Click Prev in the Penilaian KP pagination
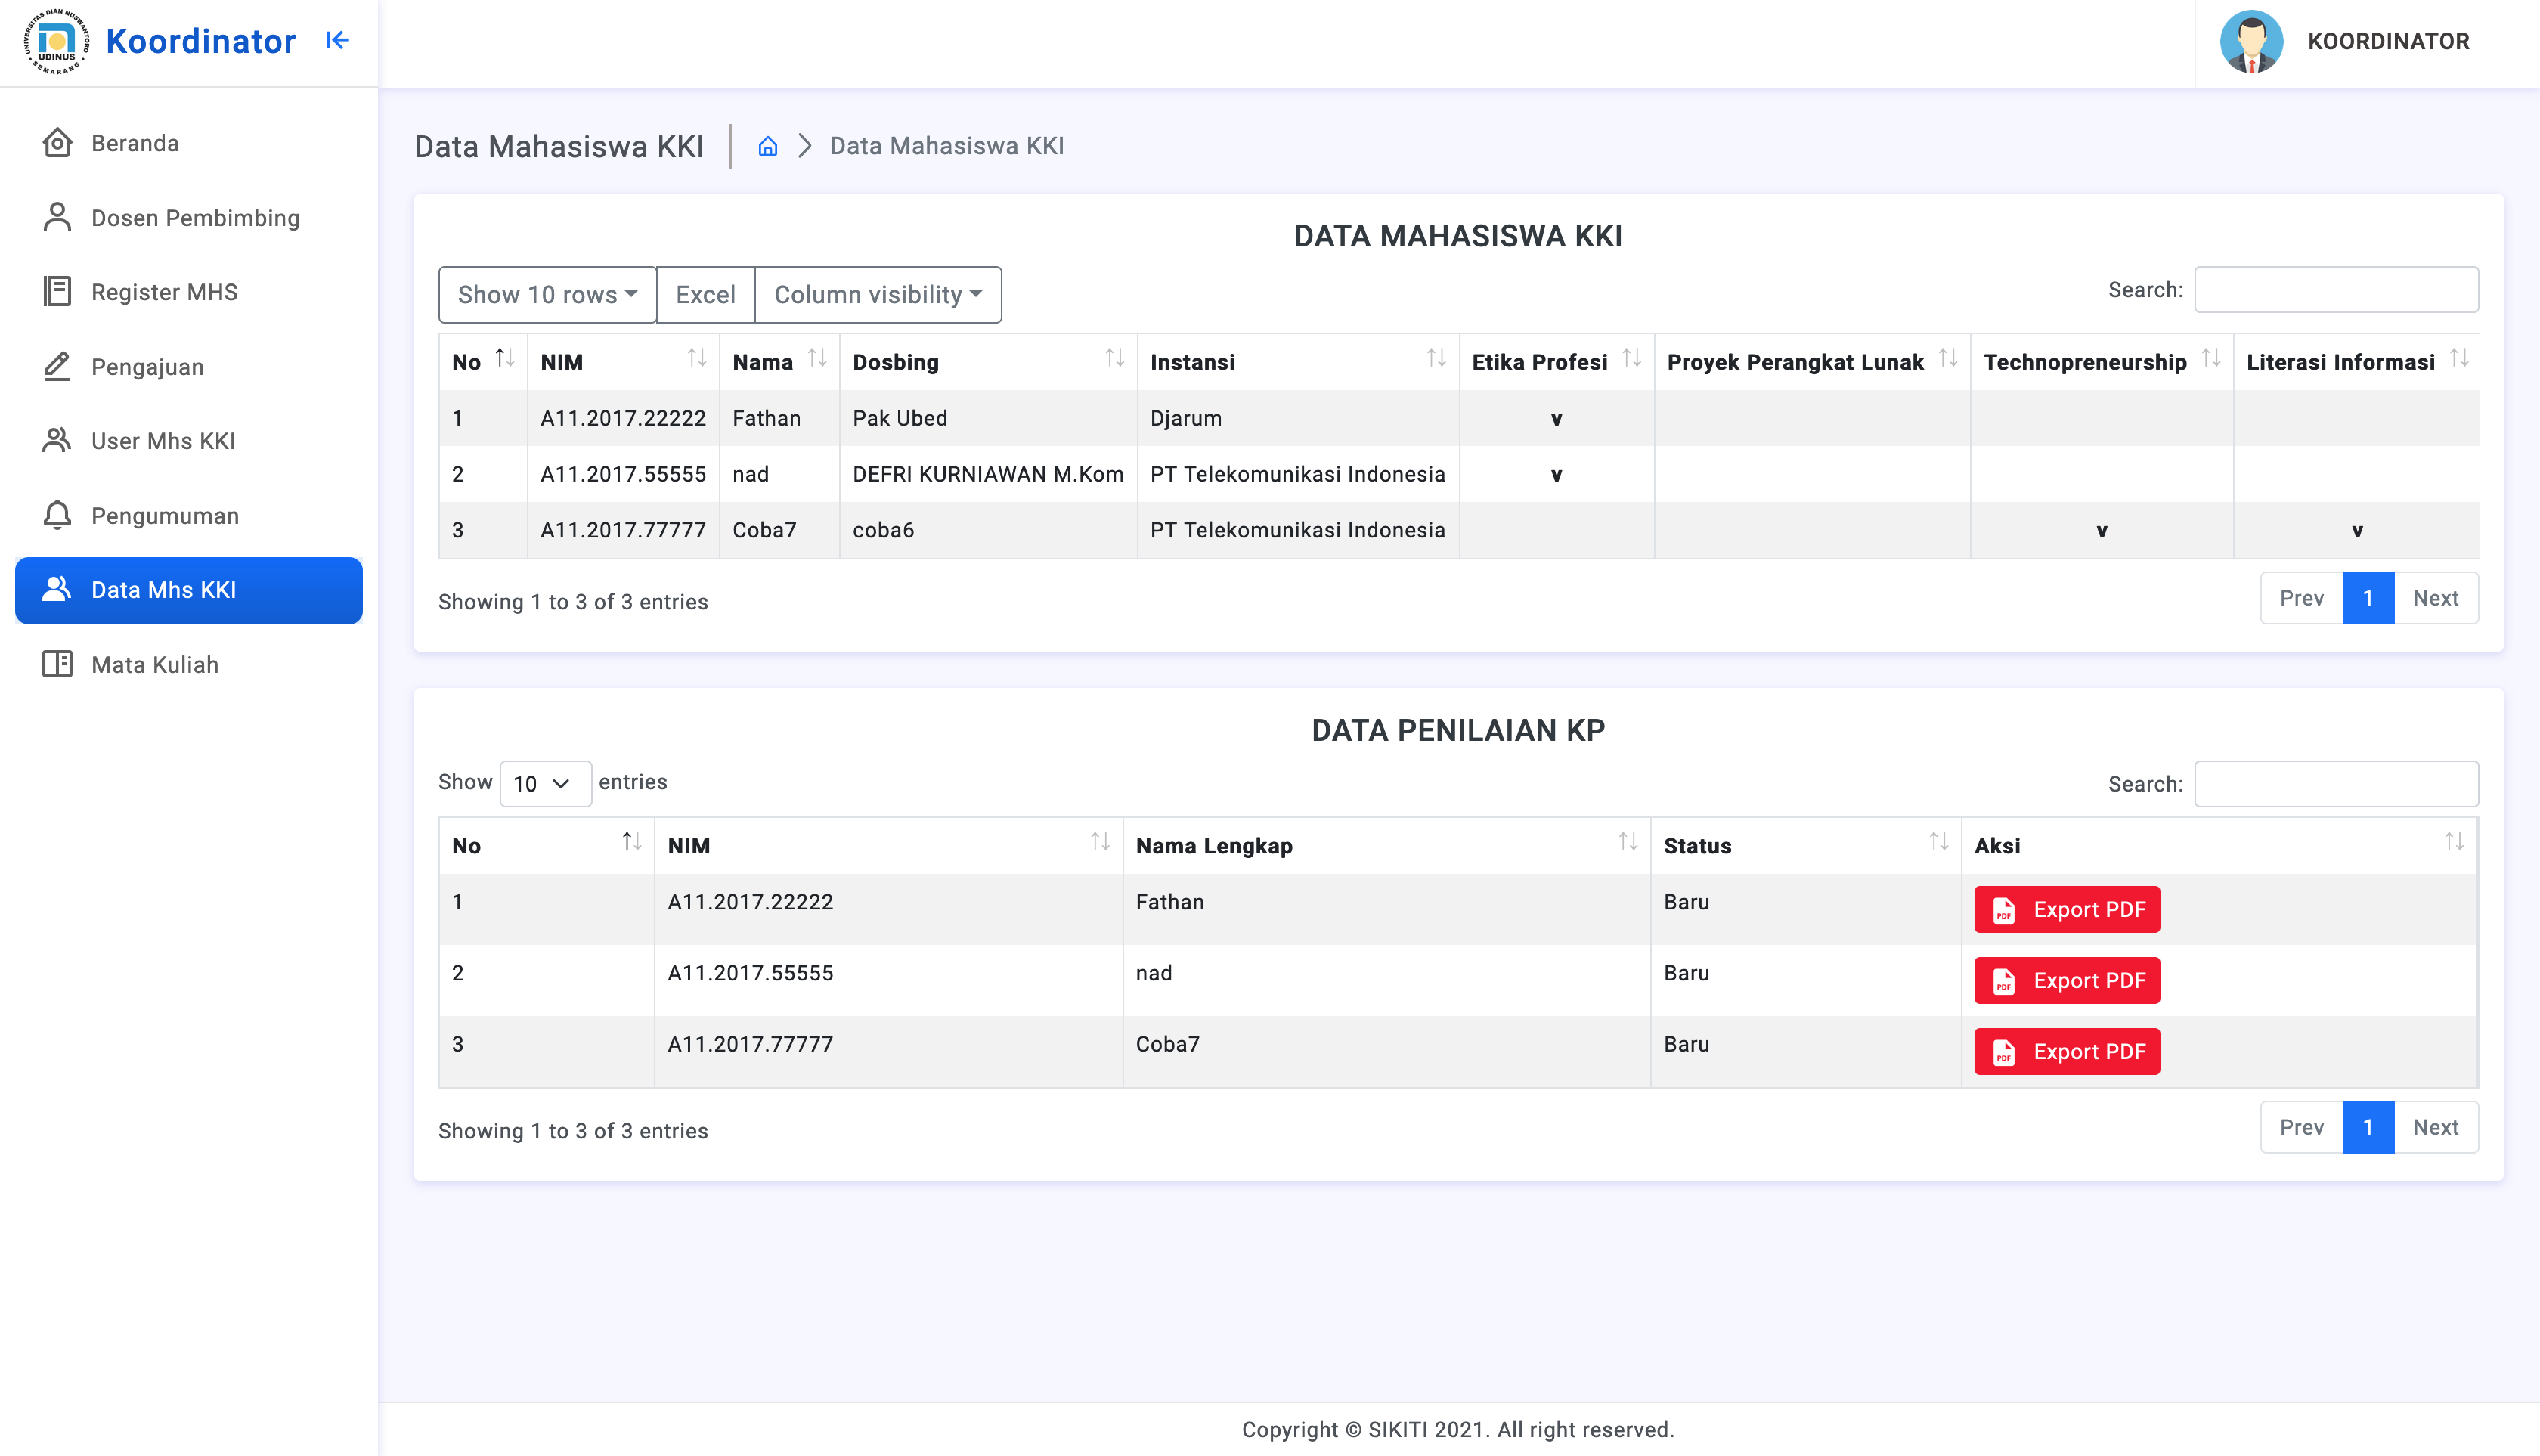Image resolution: width=2540 pixels, height=1456 pixels. coord(2301,1127)
